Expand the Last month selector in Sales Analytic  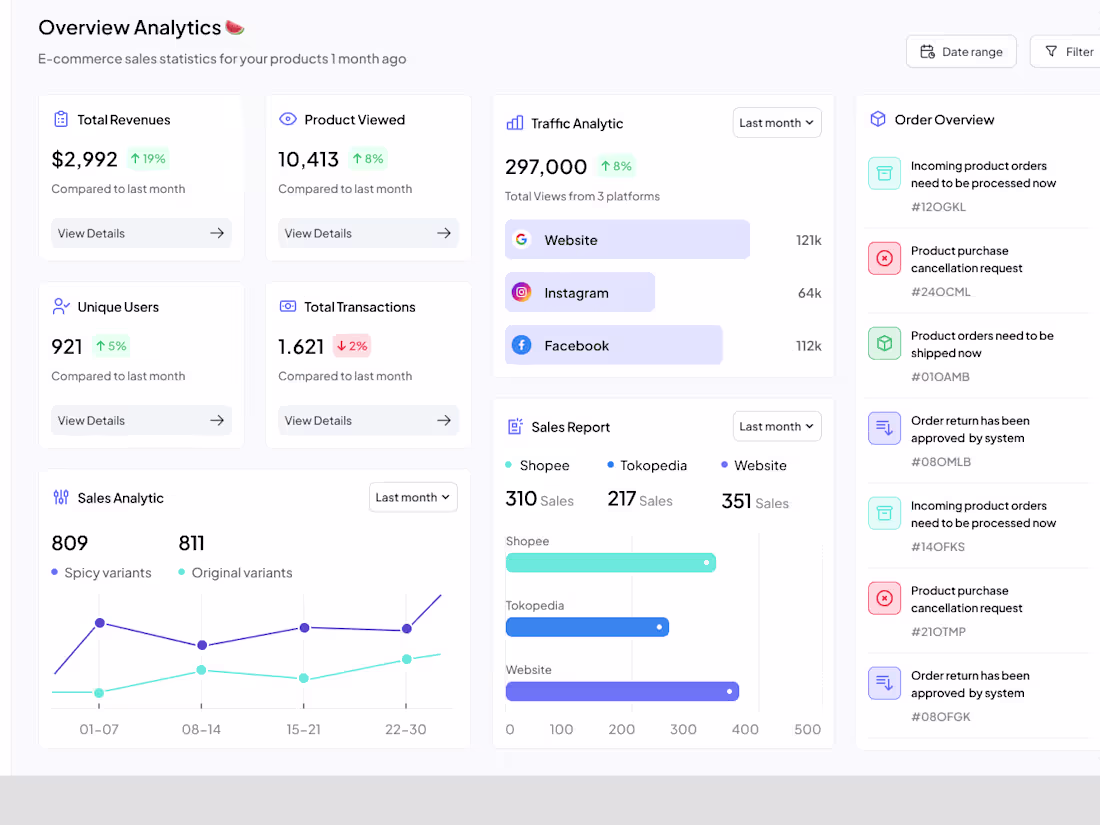tap(413, 497)
